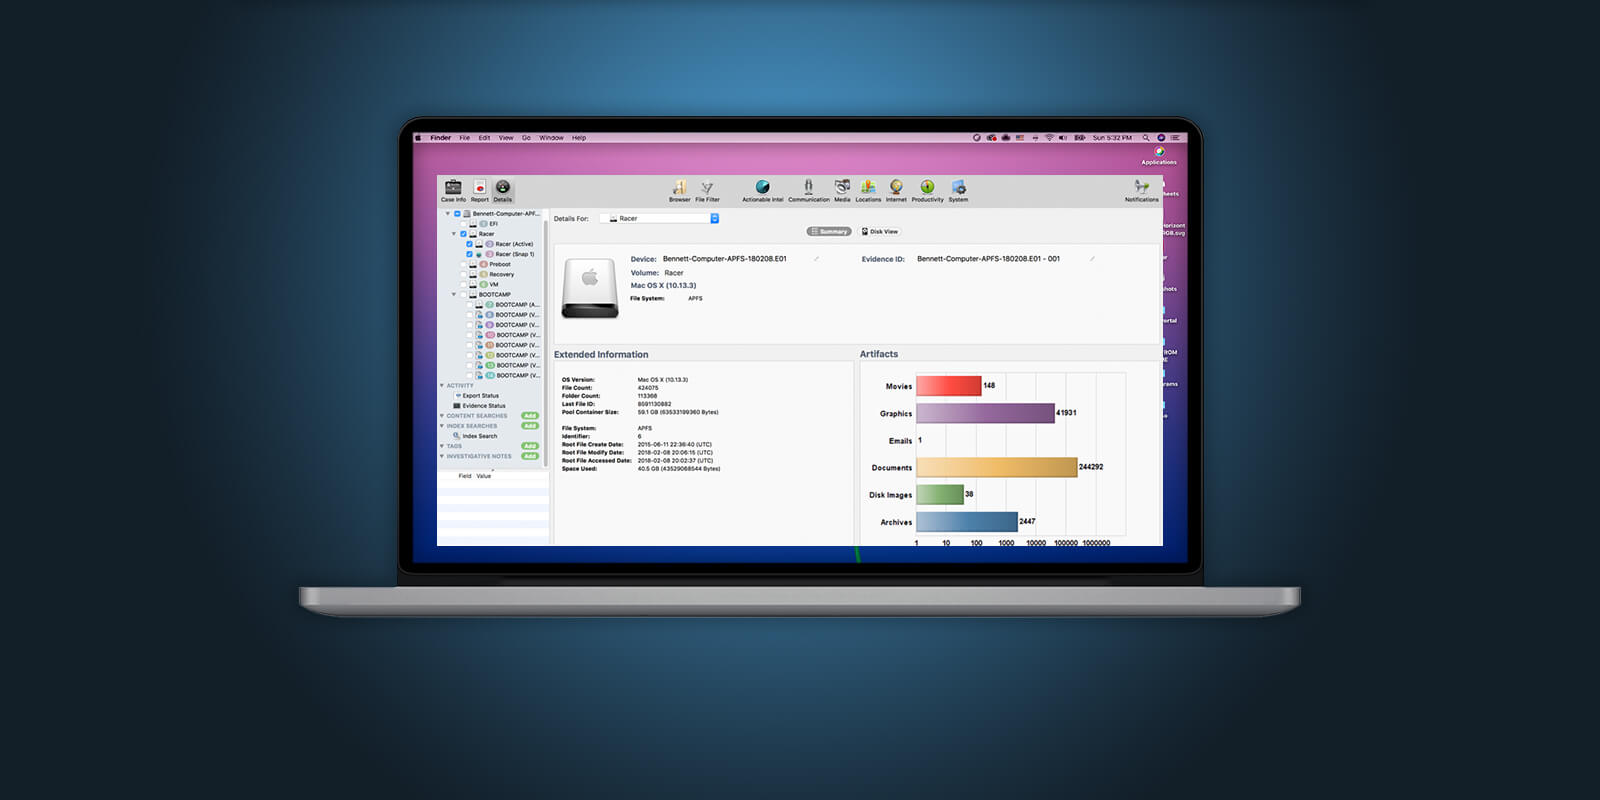This screenshot has height=800, width=1600.
Task: Check the BOOTCAMP parent checkbox
Action: [x=463, y=294]
